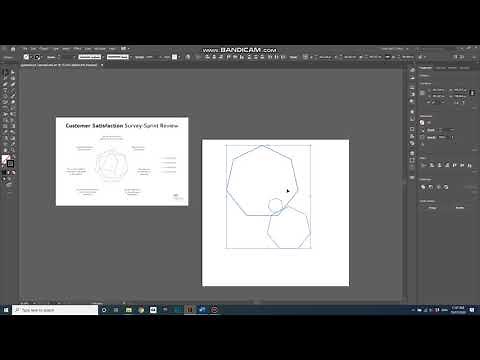
Task: Click the Pathfinder Intersect icon
Action: [x=438, y=187]
